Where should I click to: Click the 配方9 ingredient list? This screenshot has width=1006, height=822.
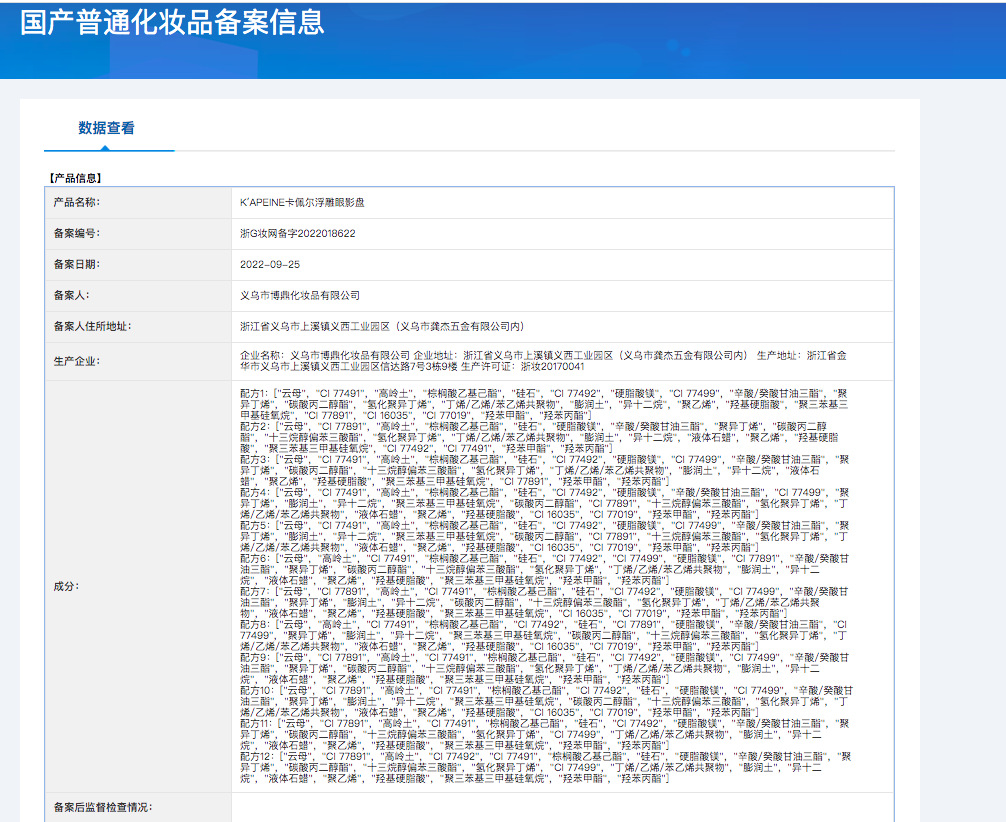[x=545, y=669]
